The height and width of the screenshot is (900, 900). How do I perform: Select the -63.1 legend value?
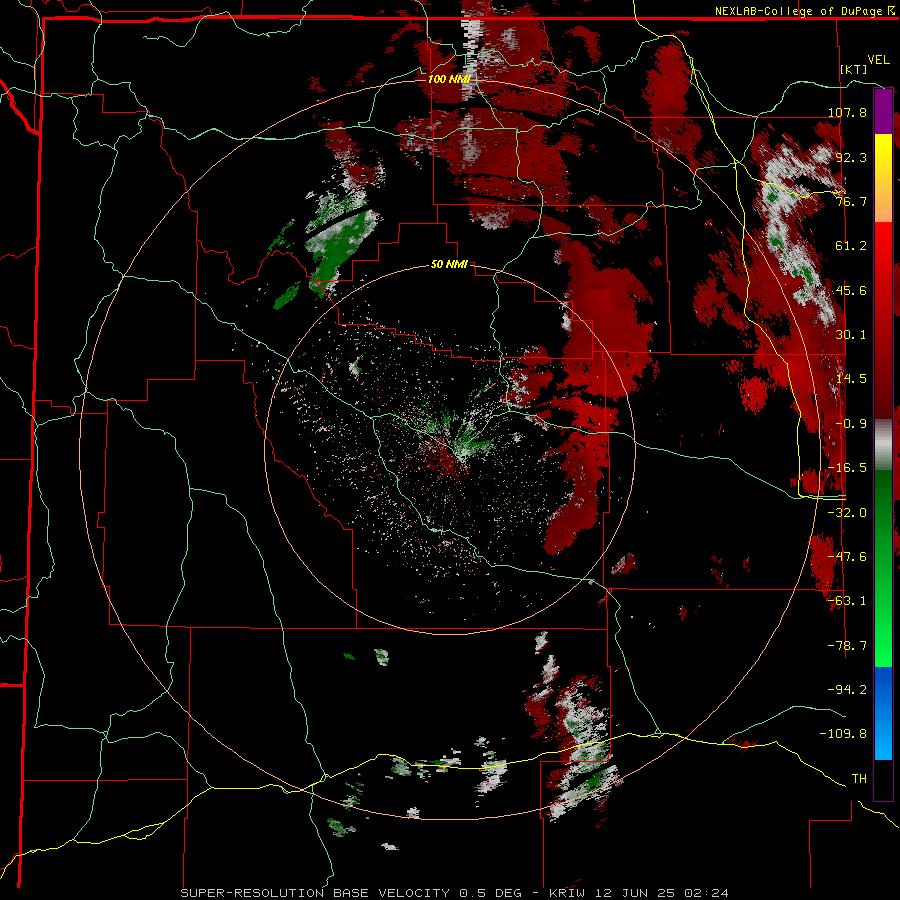pyautogui.click(x=847, y=601)
